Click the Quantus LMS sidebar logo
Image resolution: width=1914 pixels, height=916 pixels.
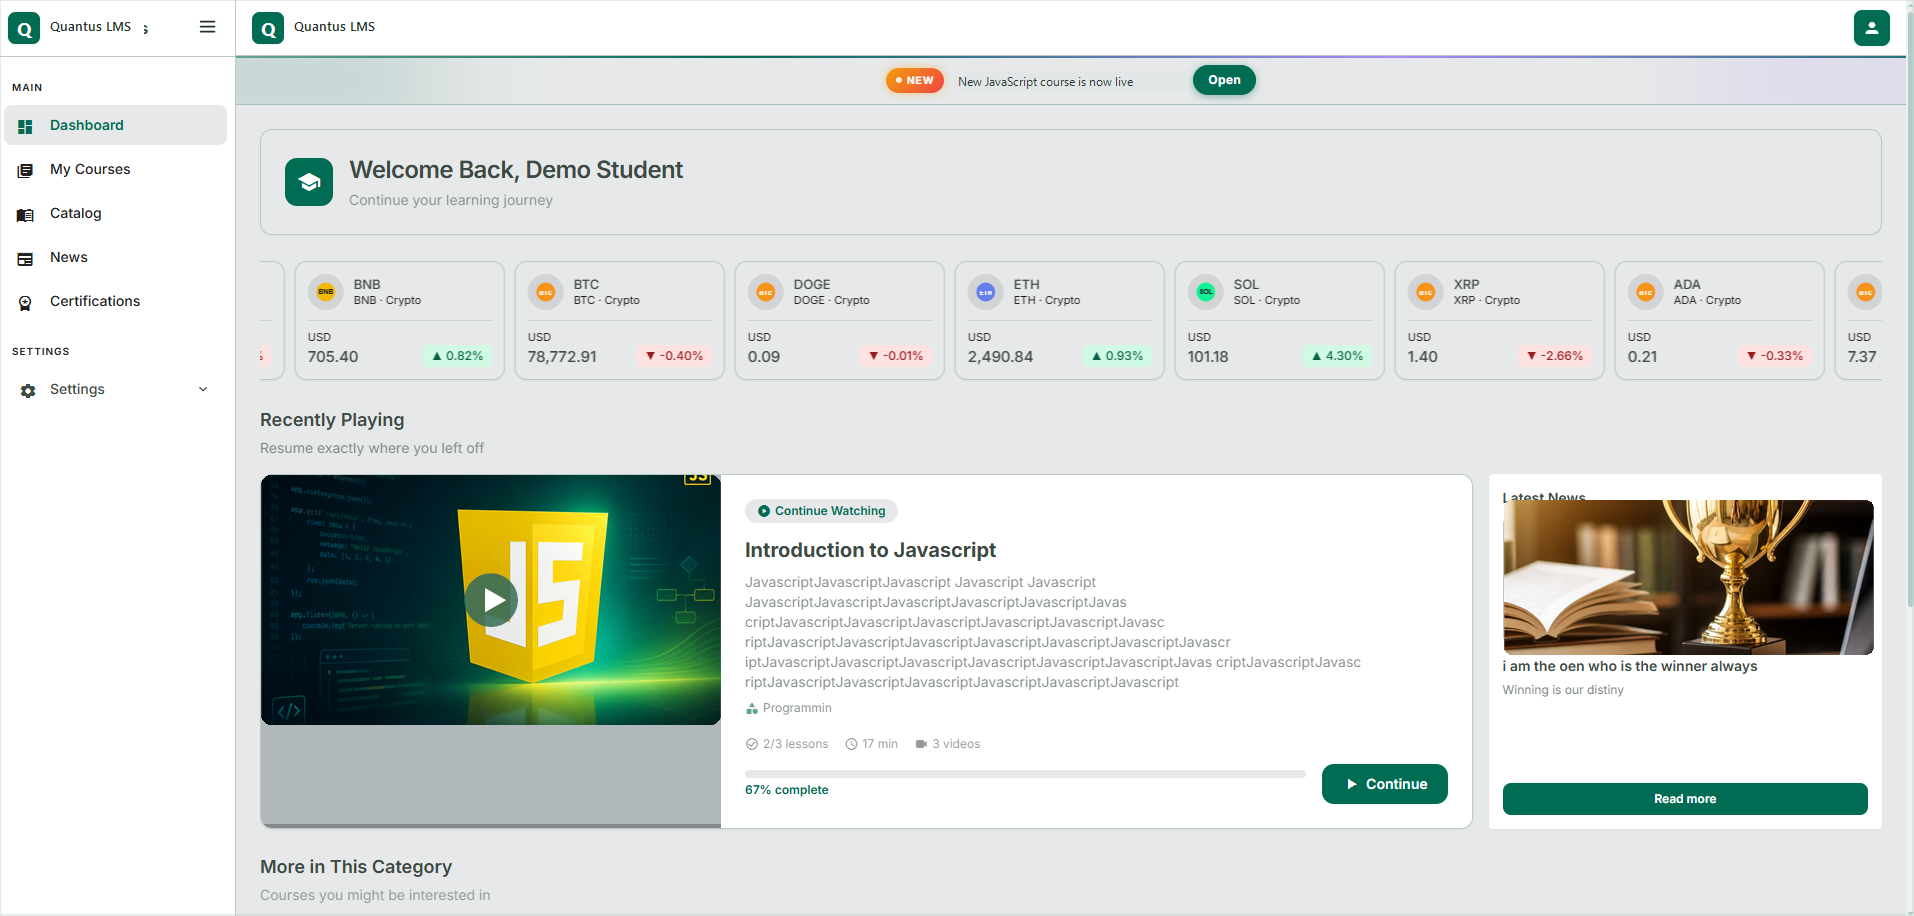[x=24, y=28]
